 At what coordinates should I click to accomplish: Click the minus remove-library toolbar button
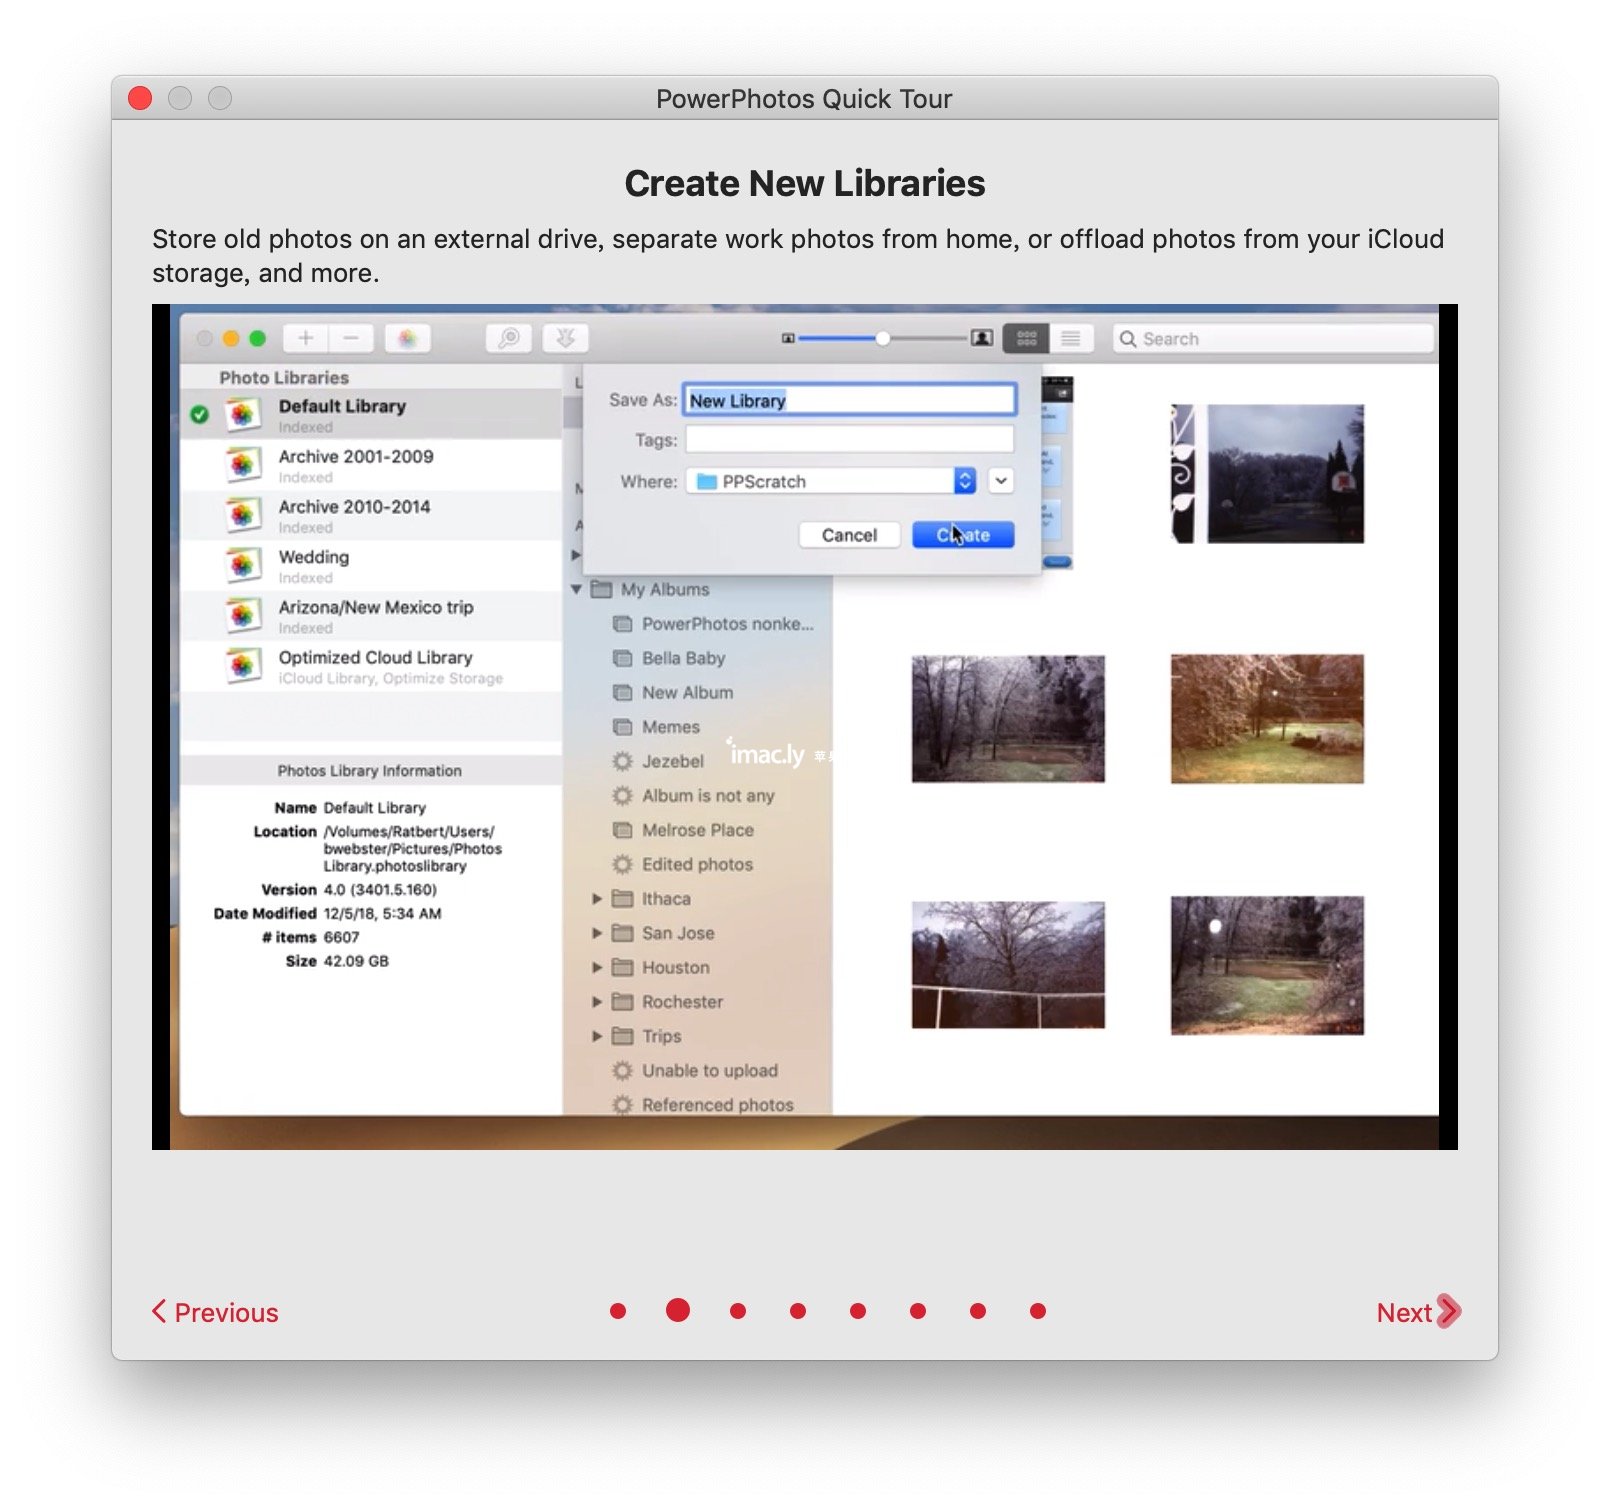coord(351,338)
